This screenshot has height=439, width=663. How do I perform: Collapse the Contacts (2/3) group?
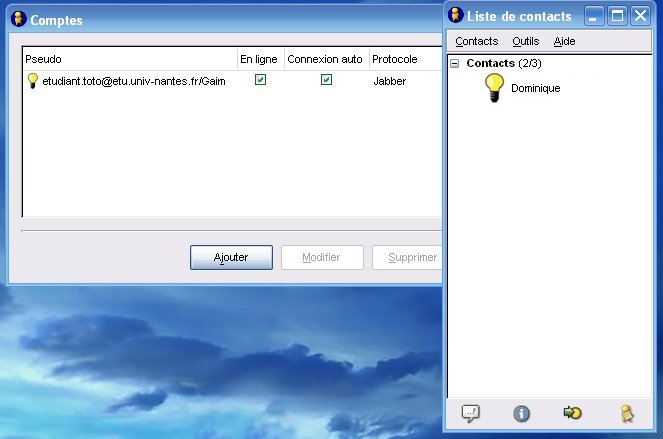pyautogui.click(x=455, y=63)
